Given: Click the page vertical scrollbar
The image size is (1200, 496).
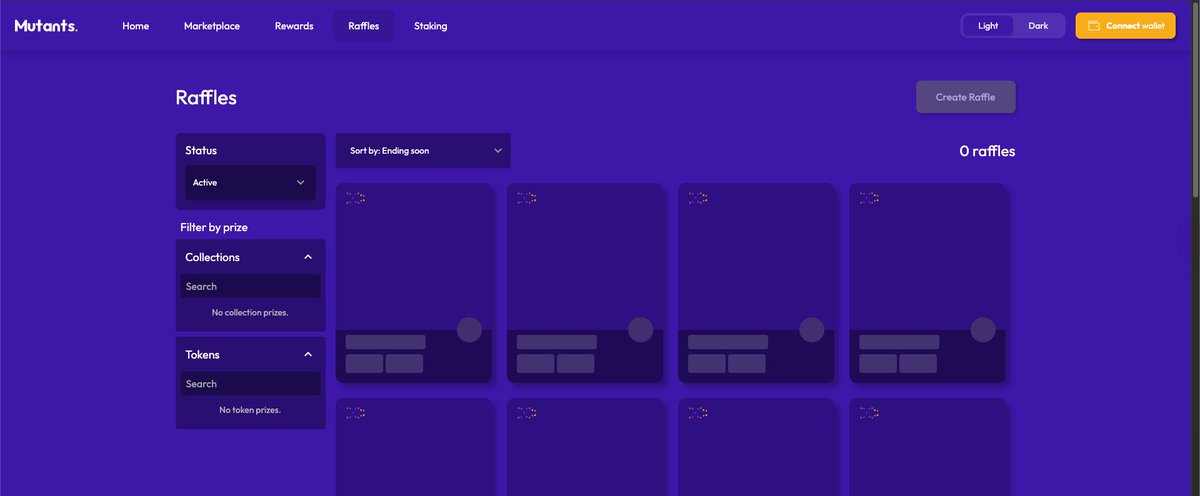Looking at the screenshot, I should (1194, 100).
